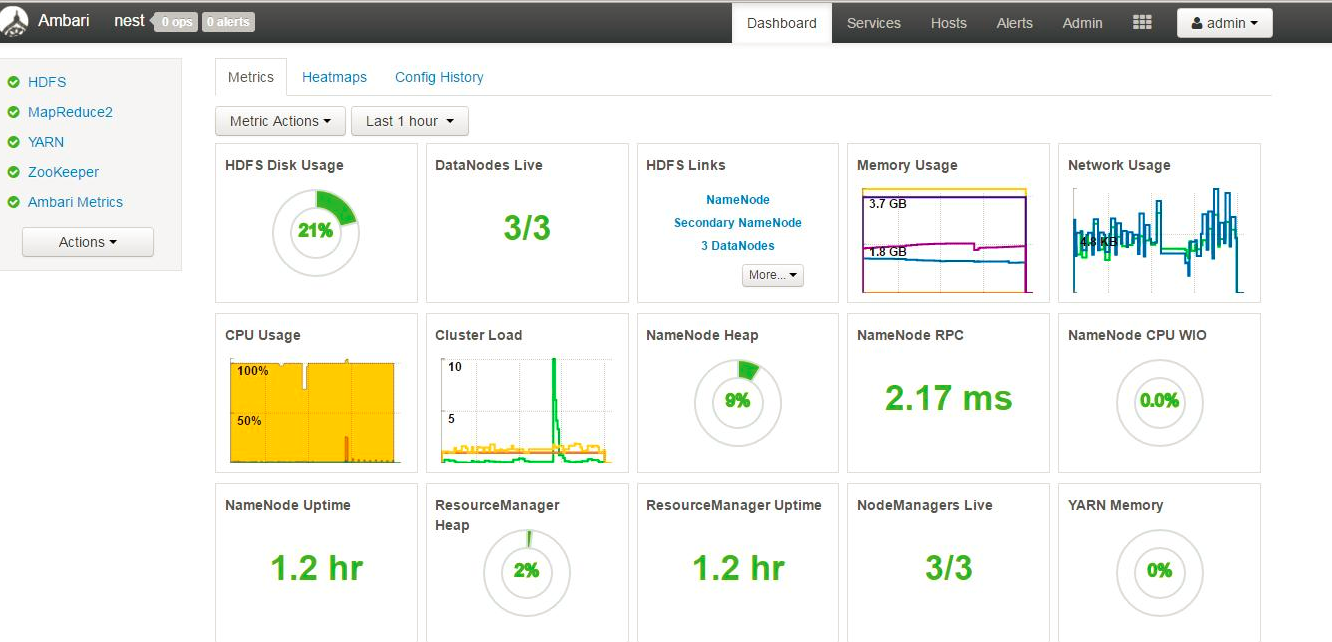1332x642 pixels.
Task: Click the ResourceManager Uptime widget title
Action: pyautogui.click(x=734, y=505)
